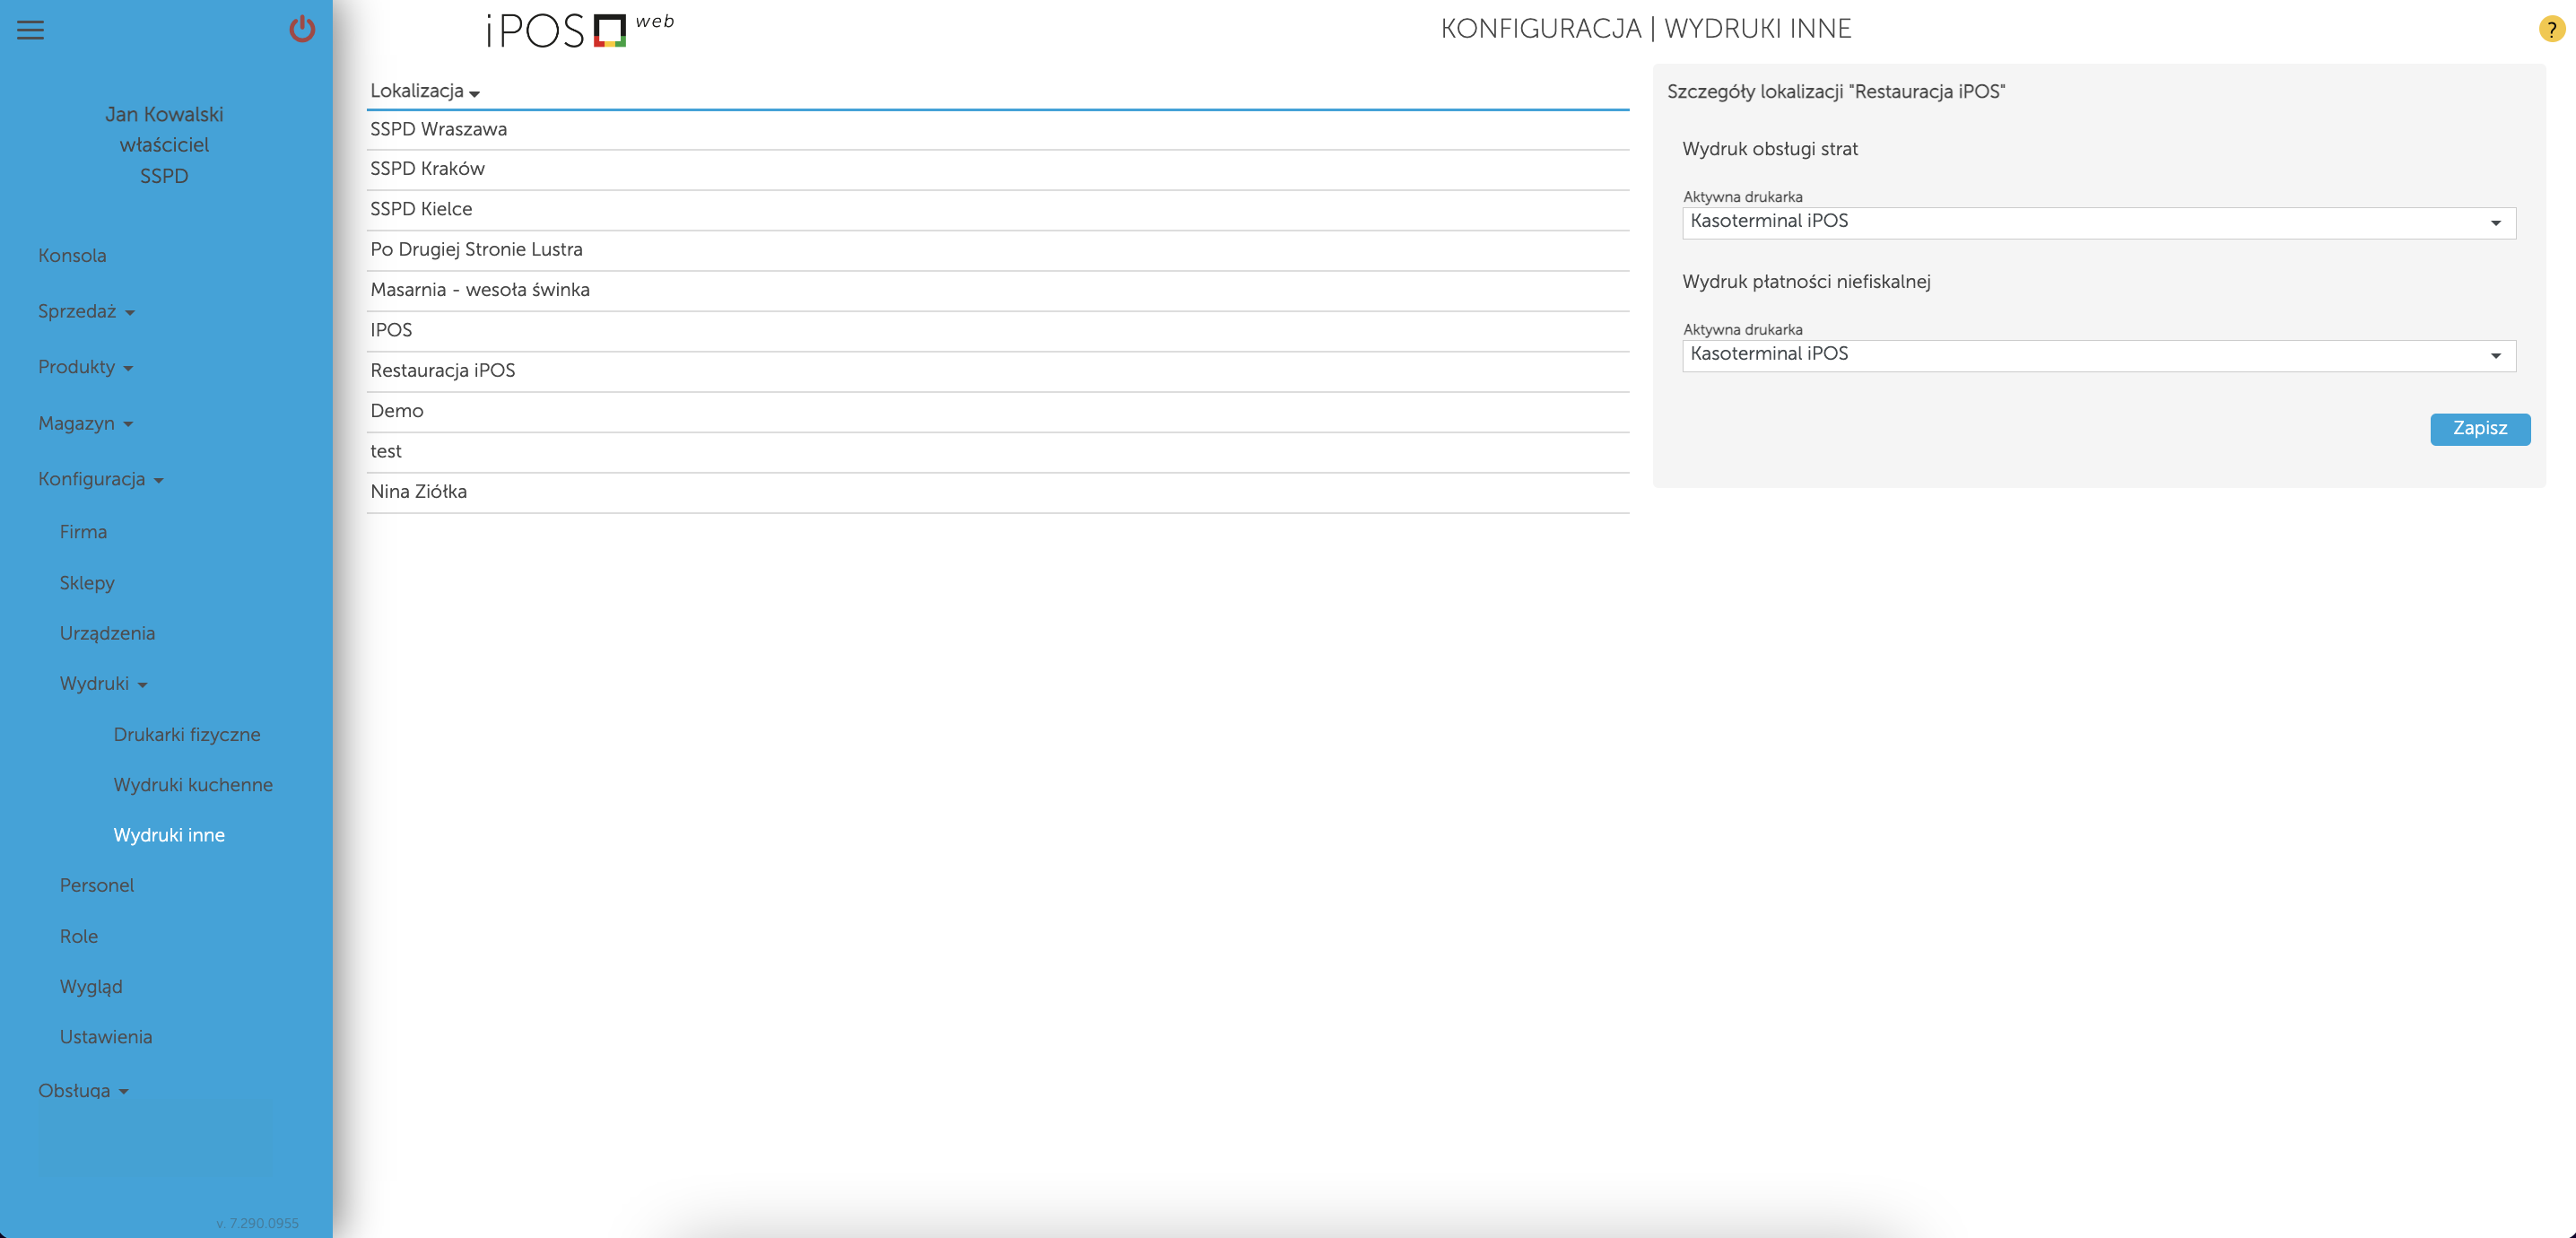The image size is (2576, 1238).
Task: Collapse the Wydruki submenu
Action: [103, 683]
